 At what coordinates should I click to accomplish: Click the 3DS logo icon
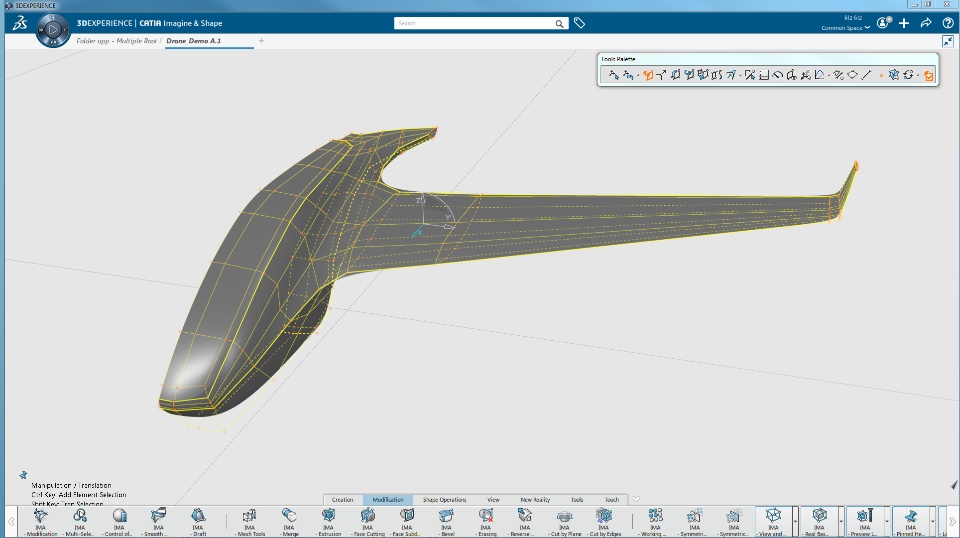(20, 23)
